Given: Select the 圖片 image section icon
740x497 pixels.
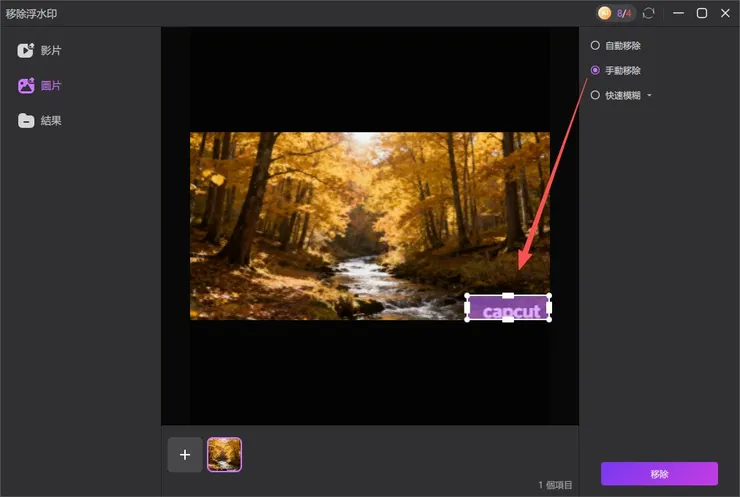Looking at the screenshot, I should [26, 85].
